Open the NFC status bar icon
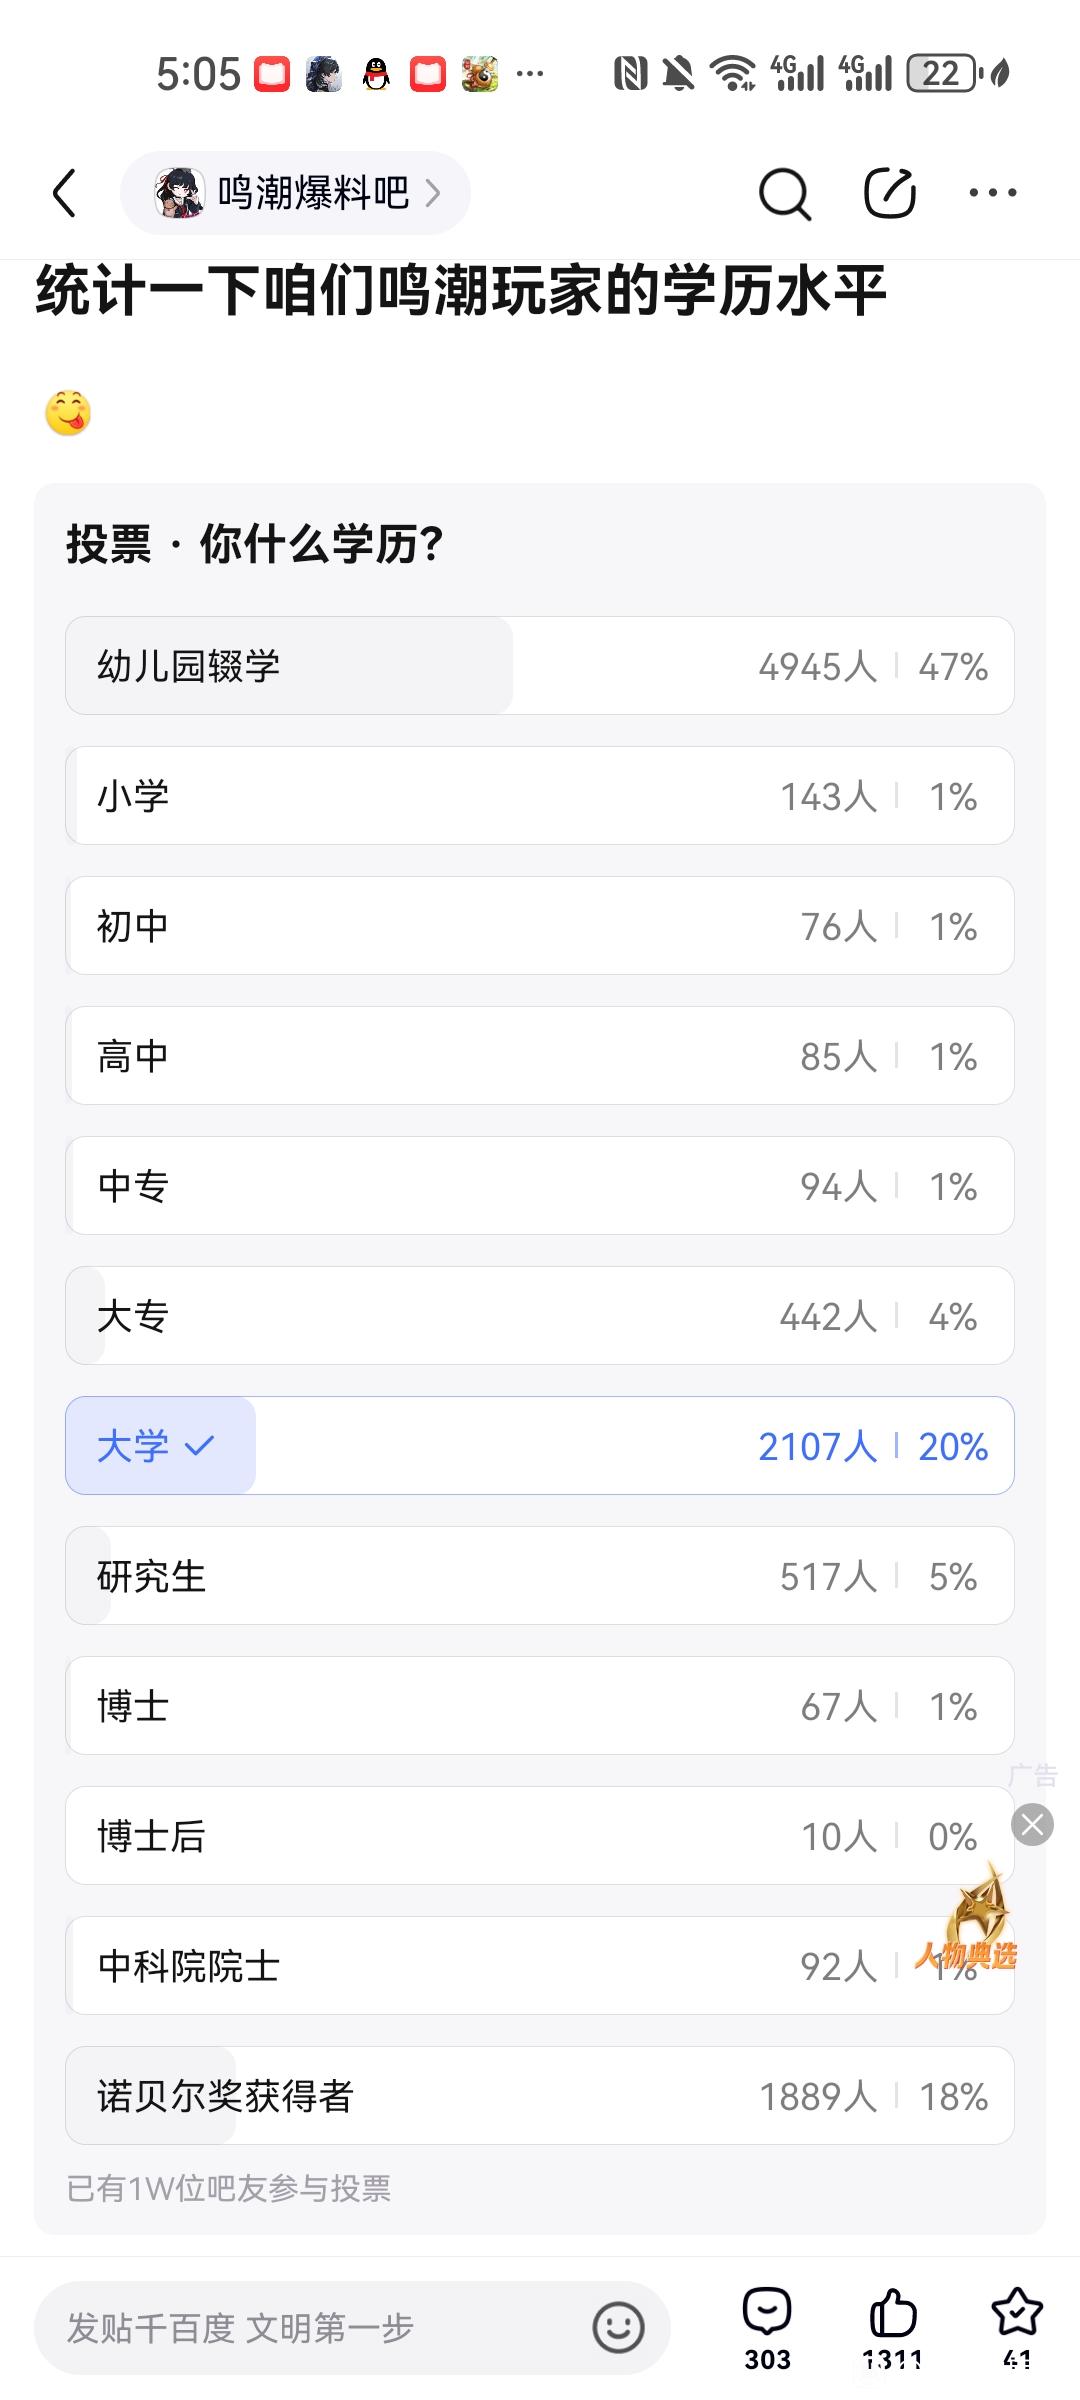 point(630,74)
